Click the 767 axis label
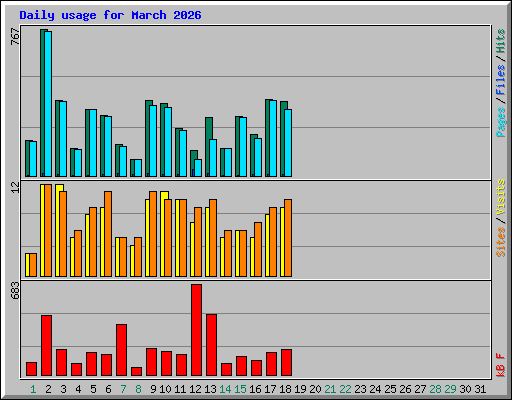The height and width of the screenshot is (400, 512). [x=15, y=36]
